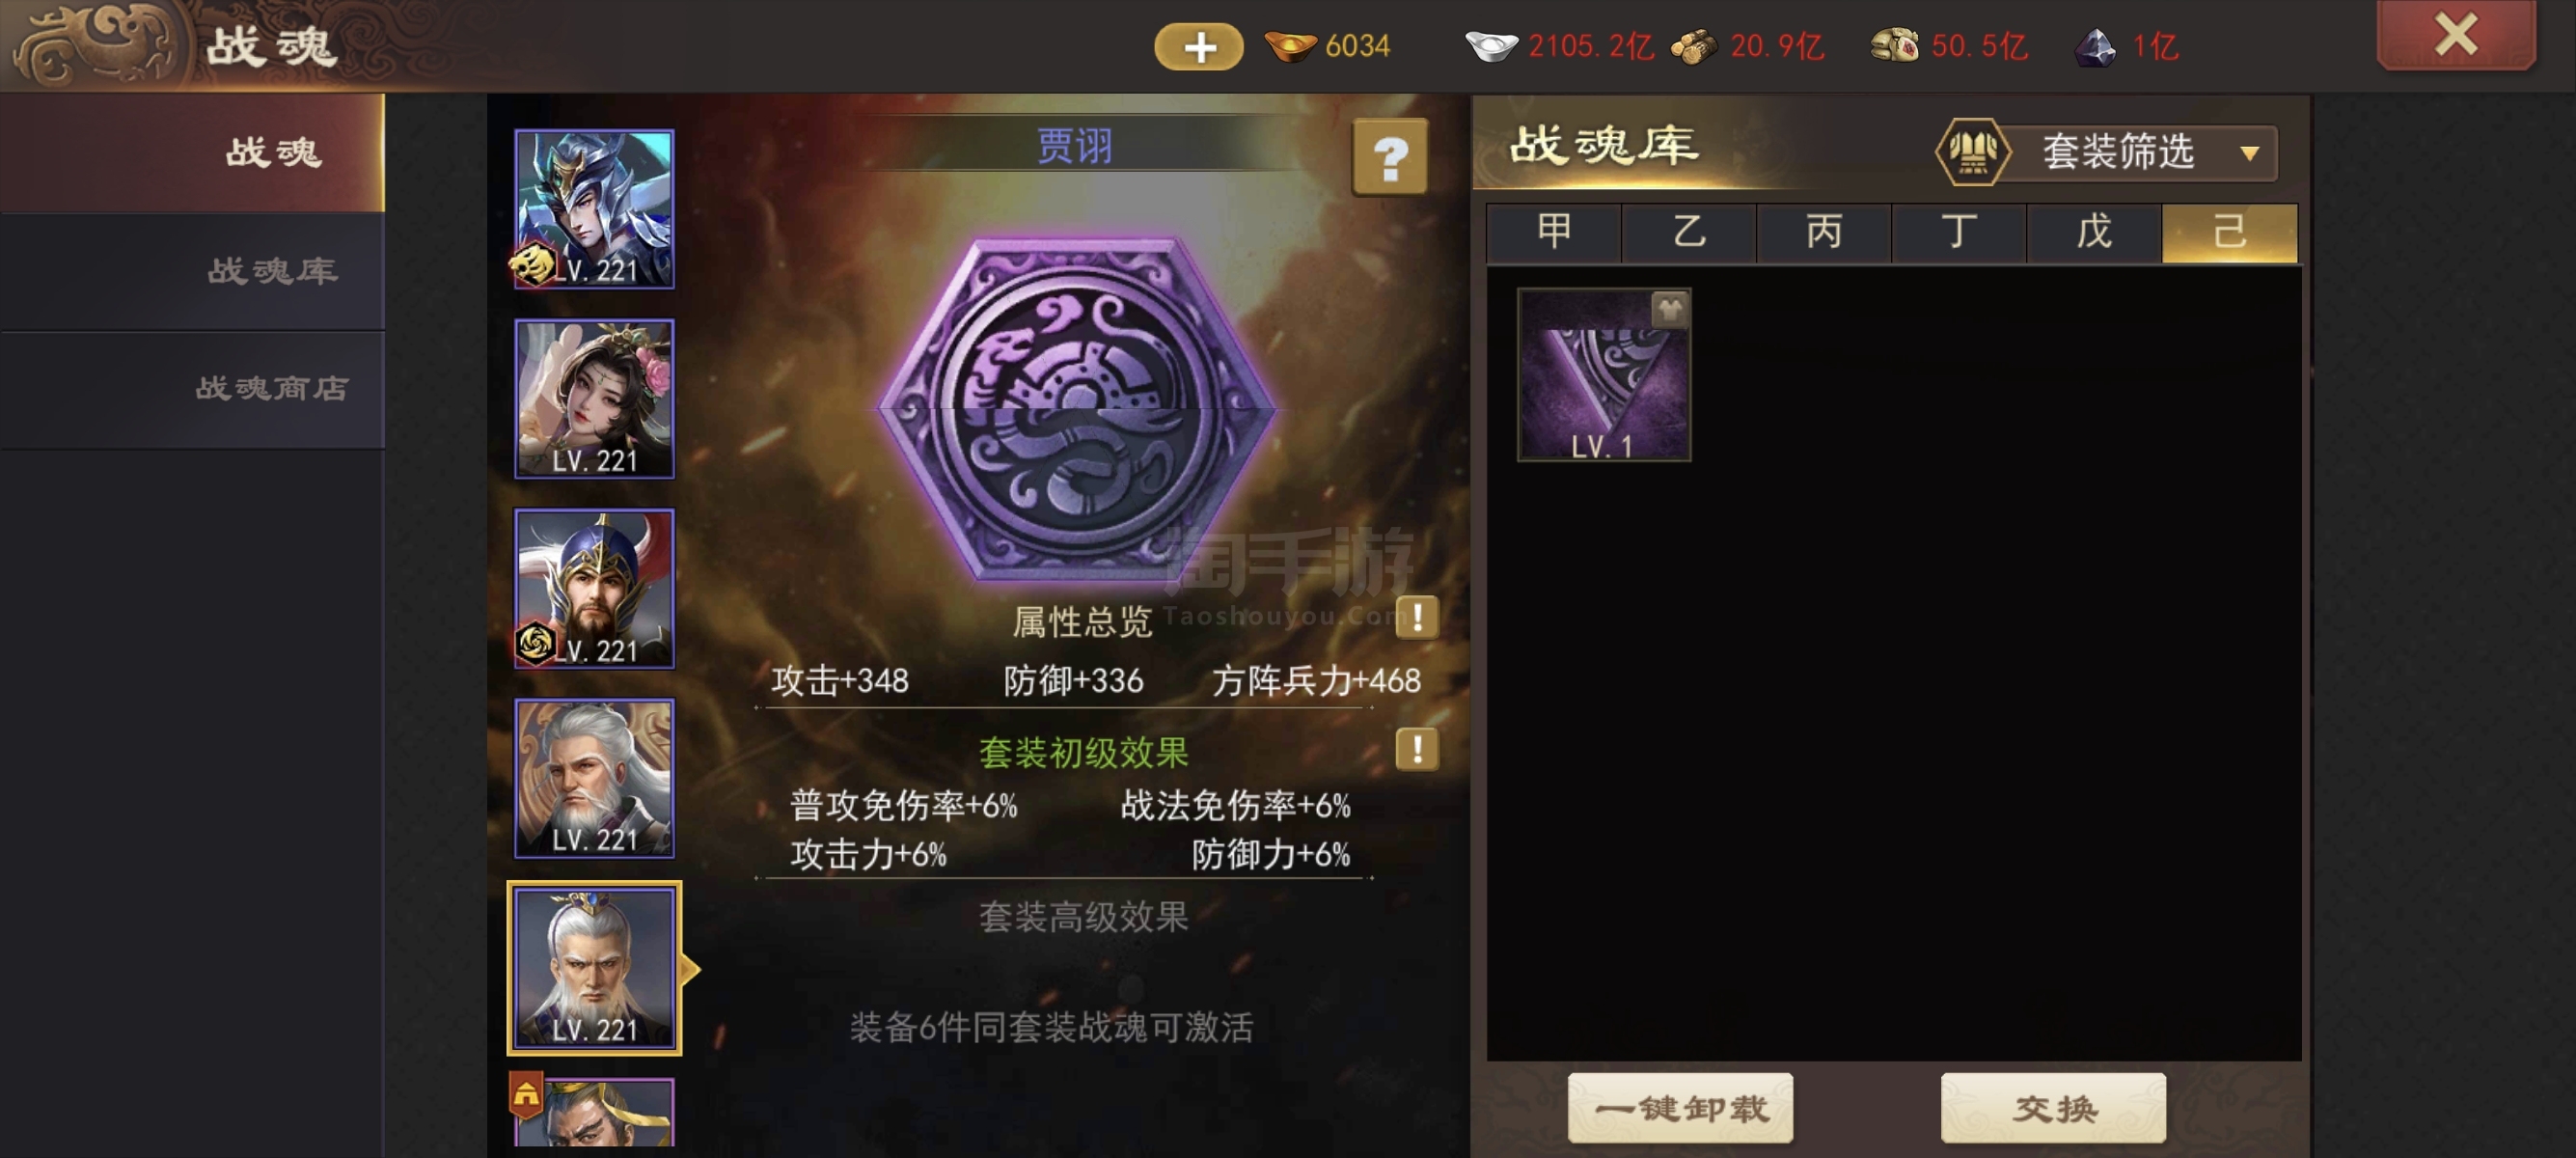Tap the exclamation icon beside 套装初级效果
The width and height of the screenshot is (2576, 1158).
coord(1416,748)
